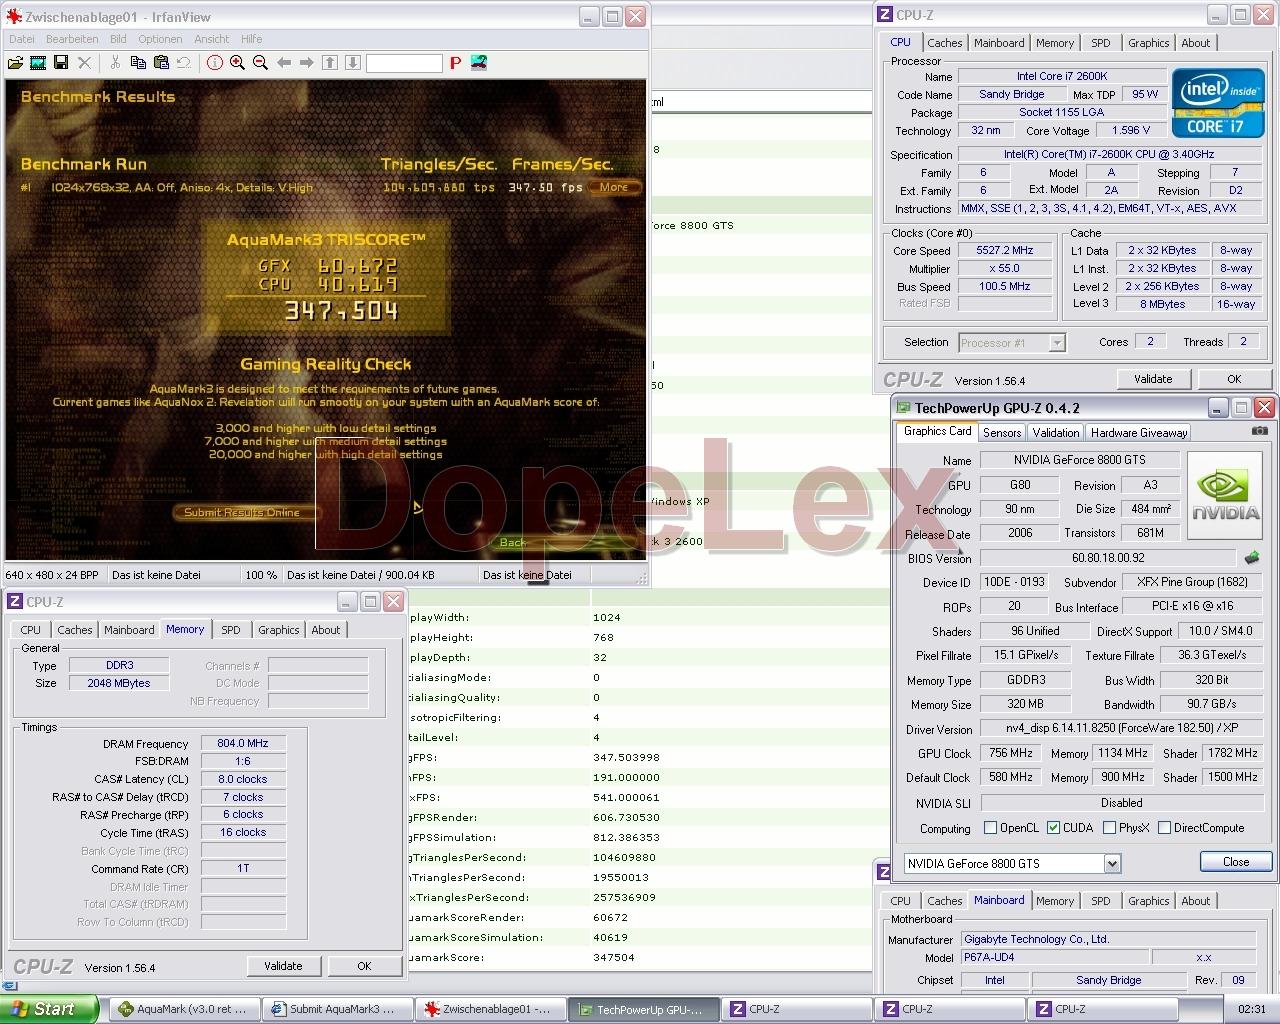This screenshot has width=1280, height=1024.
Task: Enable the DirectCompute checkbox
Action: click(1165, 828)
